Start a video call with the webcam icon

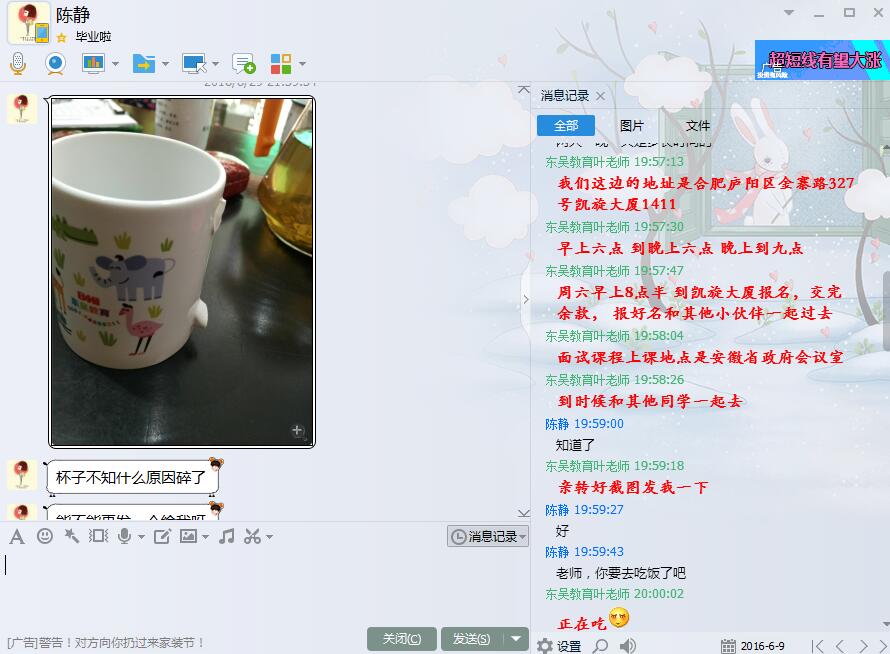click(55, 63)
